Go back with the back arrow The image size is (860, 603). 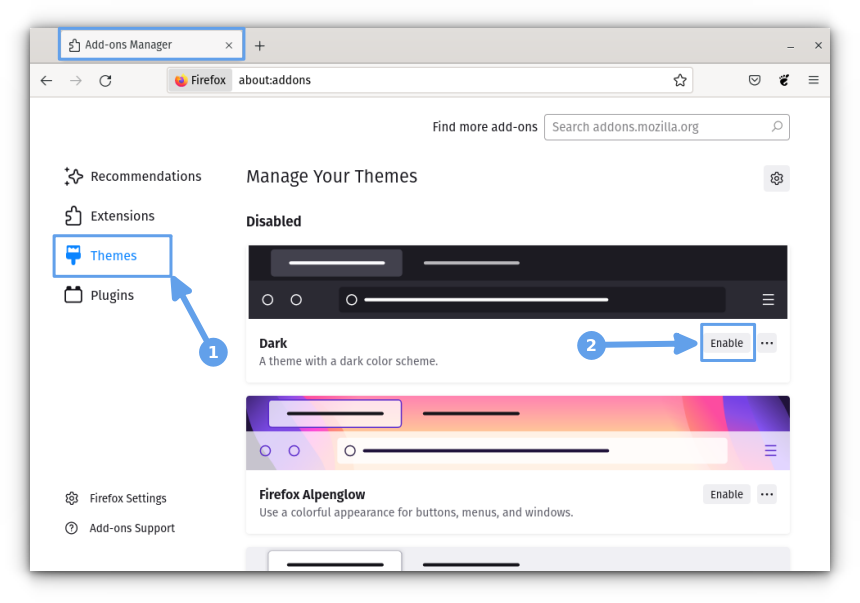tap(47, 81)
